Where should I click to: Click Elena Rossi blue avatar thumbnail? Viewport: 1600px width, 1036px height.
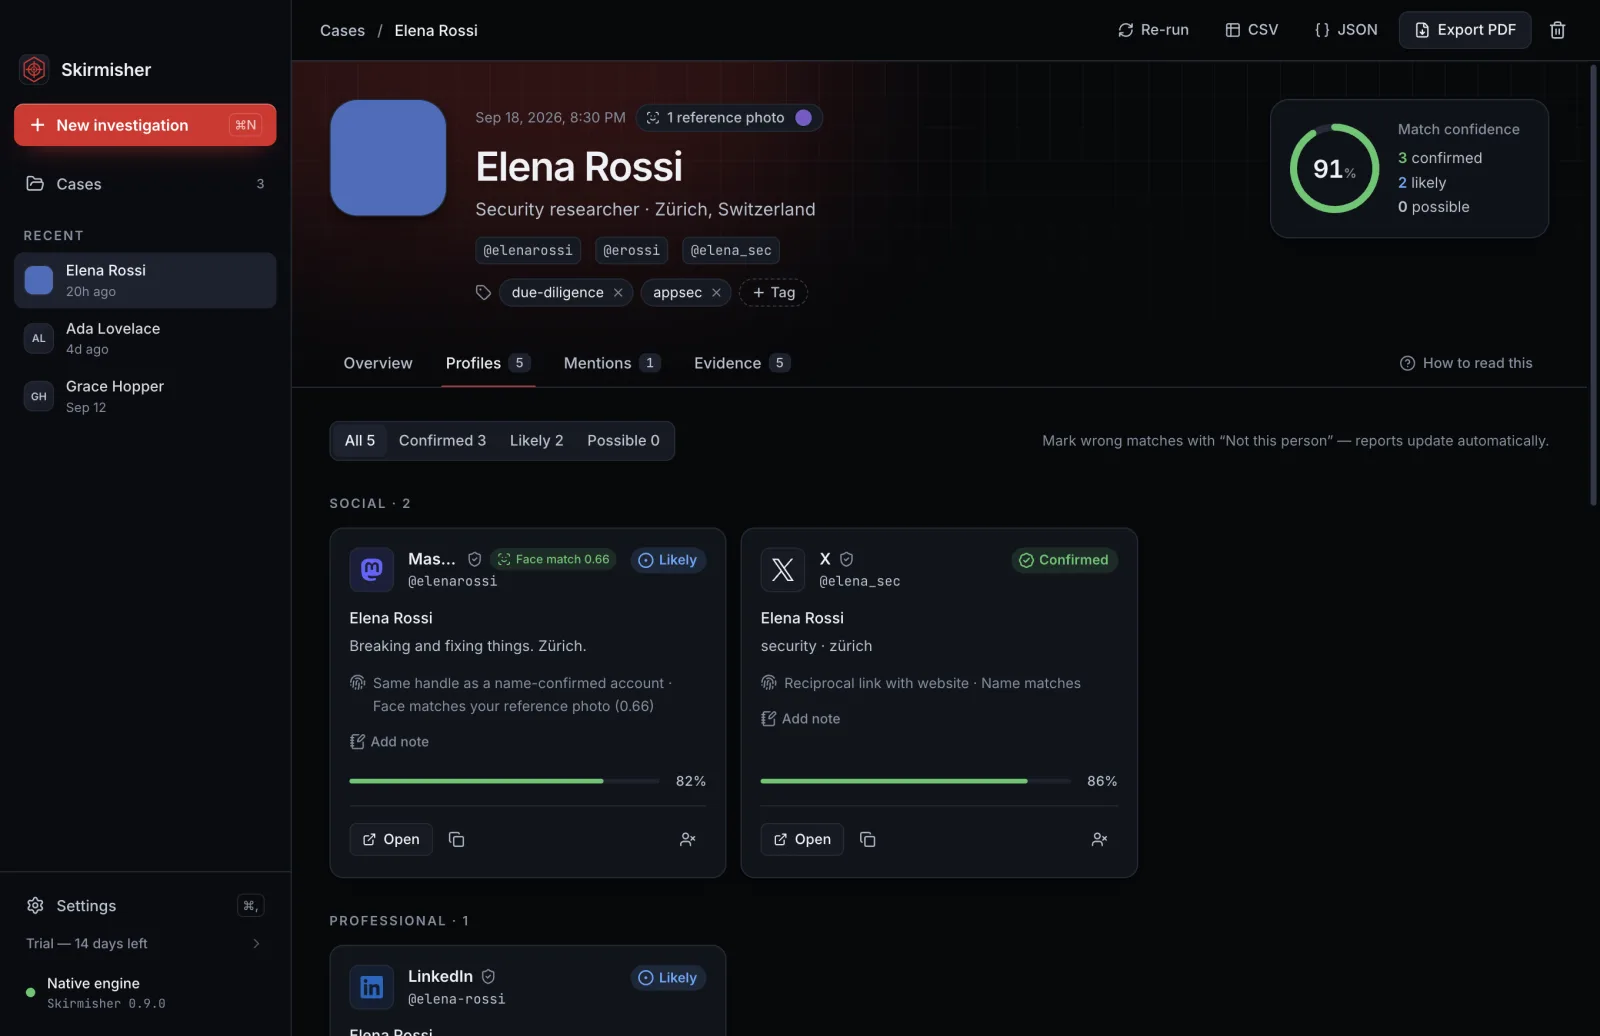39,280
